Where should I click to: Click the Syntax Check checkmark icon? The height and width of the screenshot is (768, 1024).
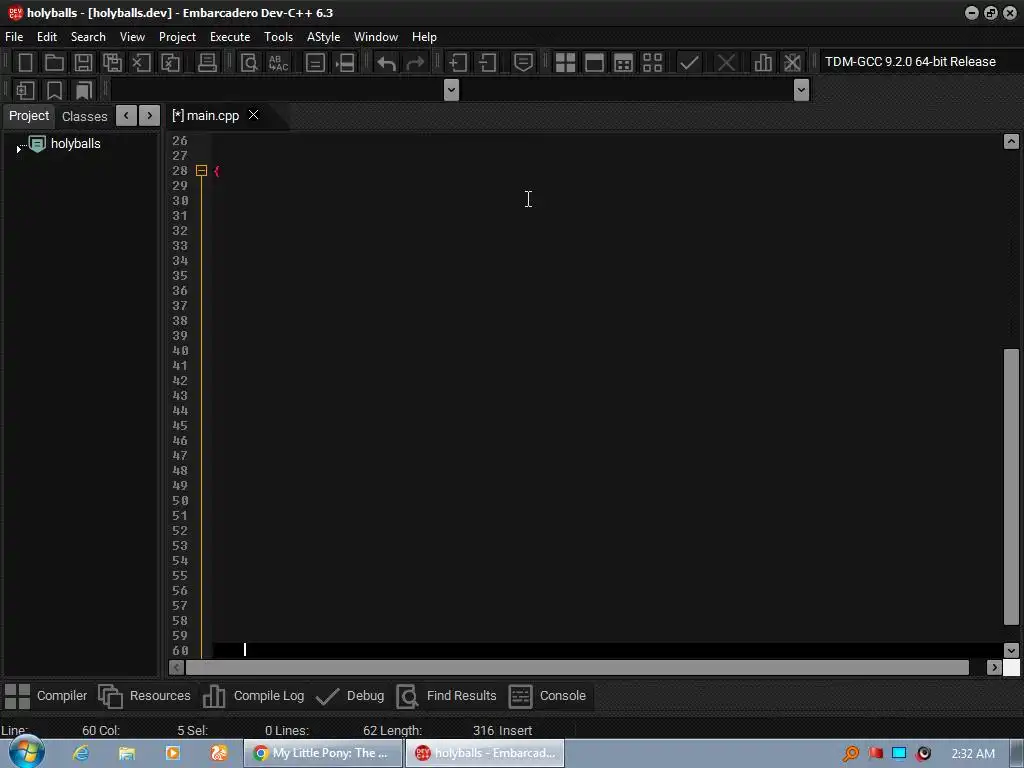pos(689,63)
